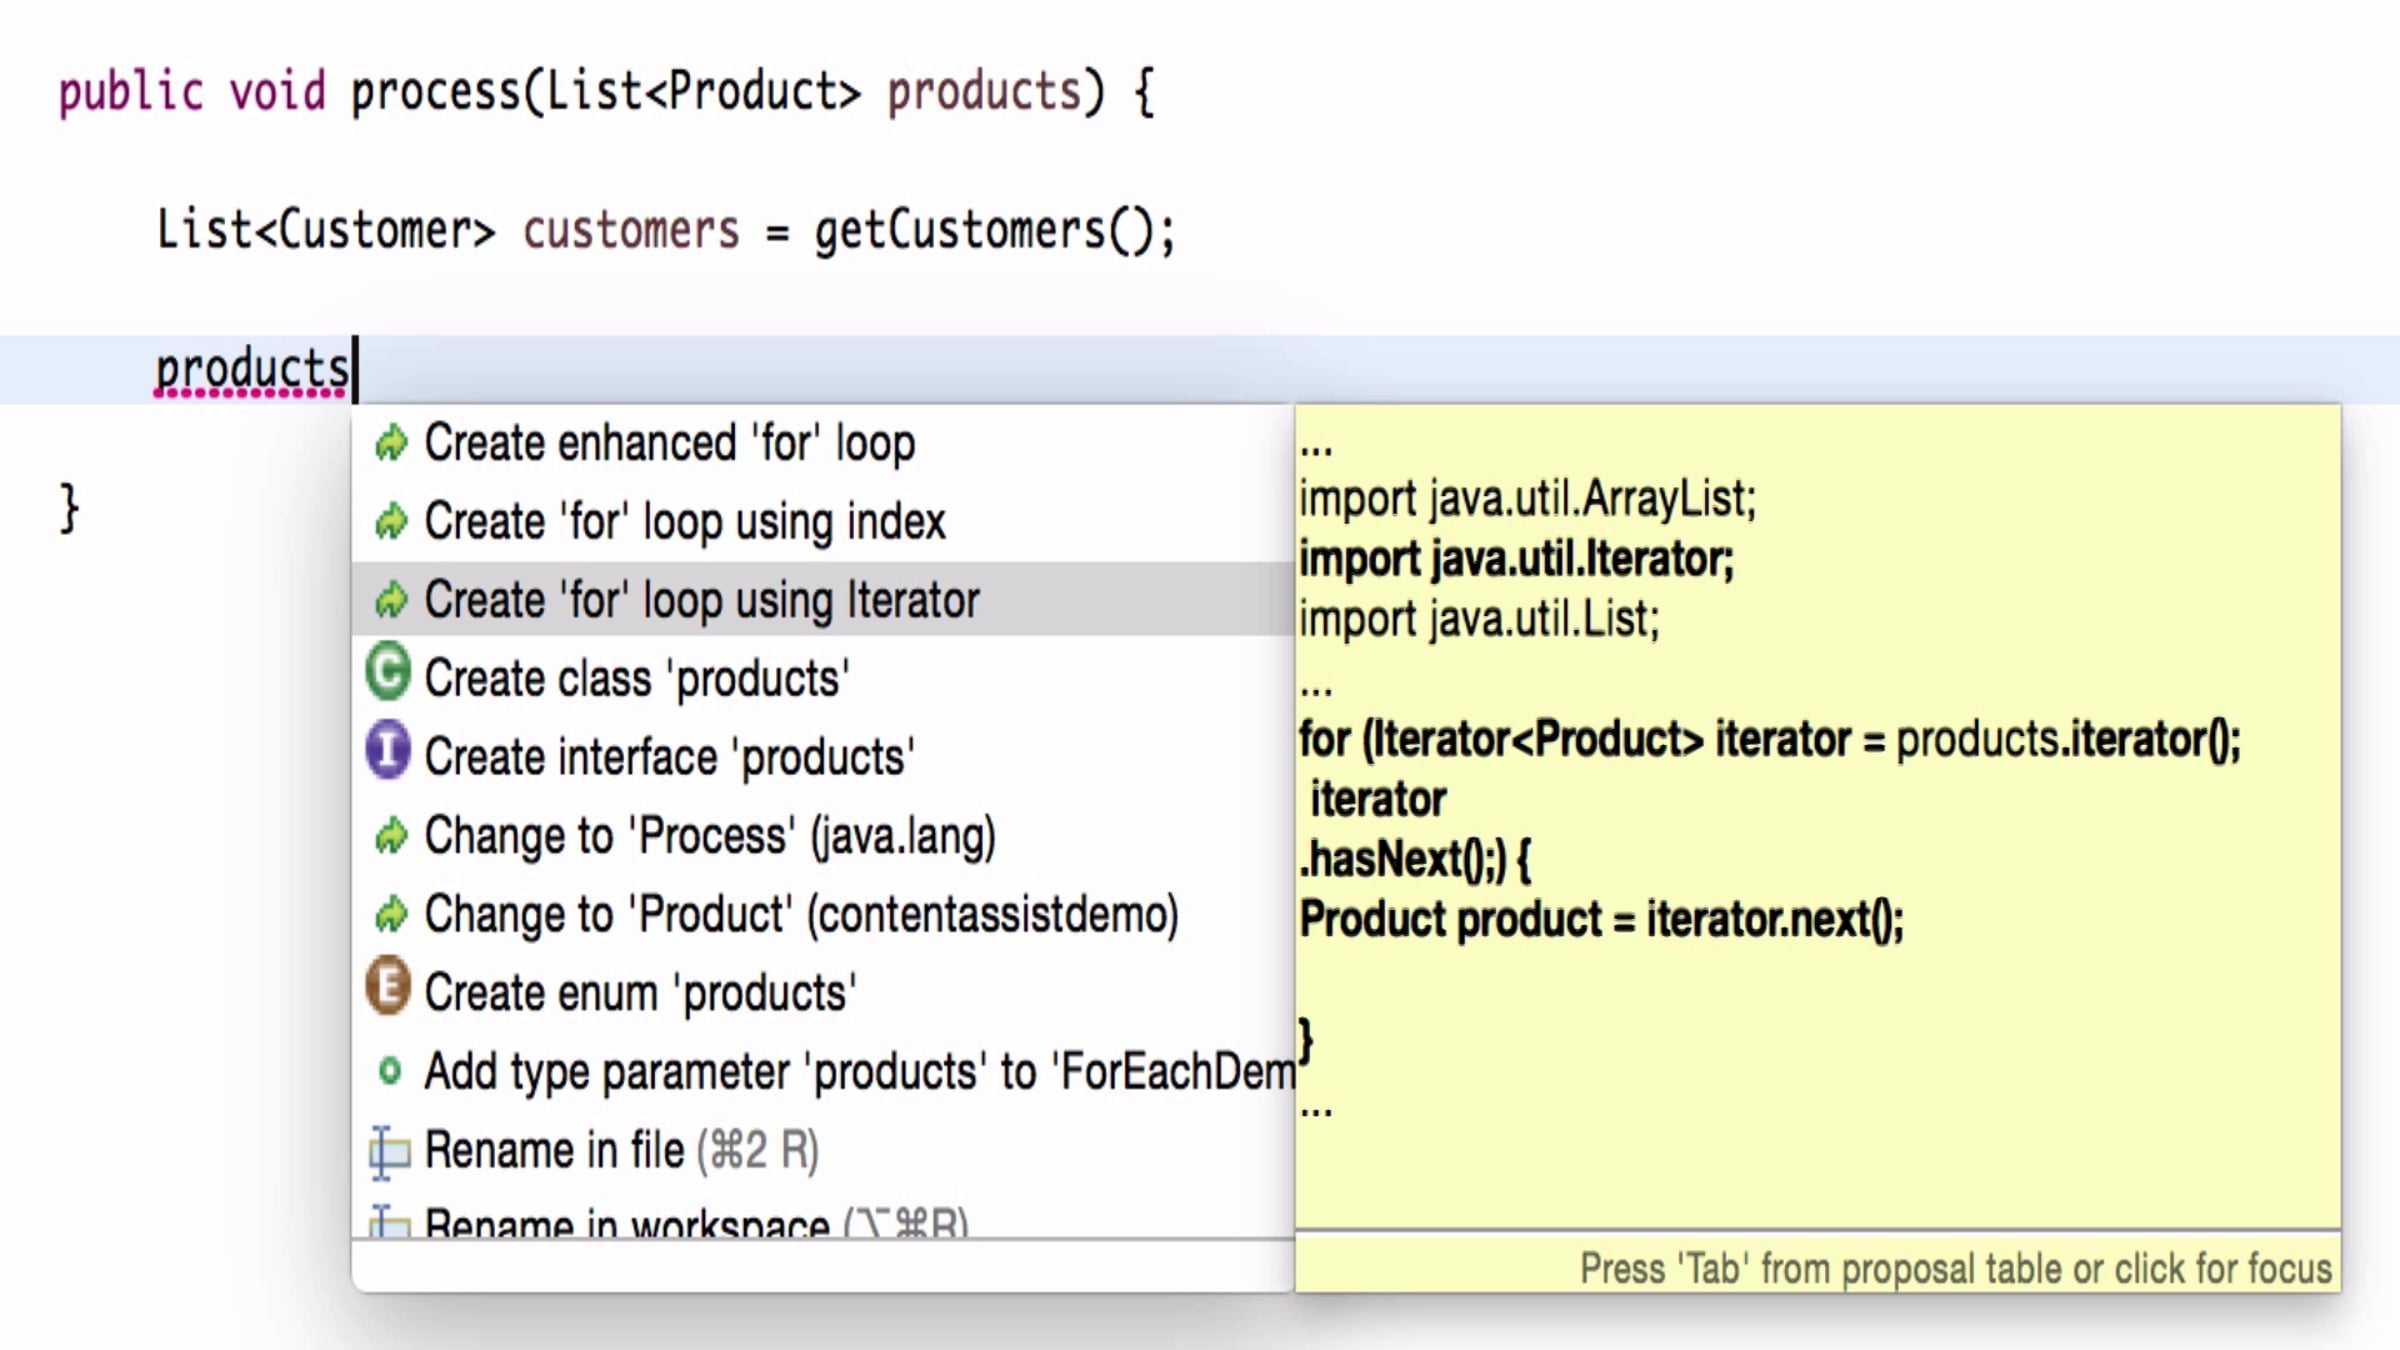Choose Create enum 'products' entry

coord(640,993)
